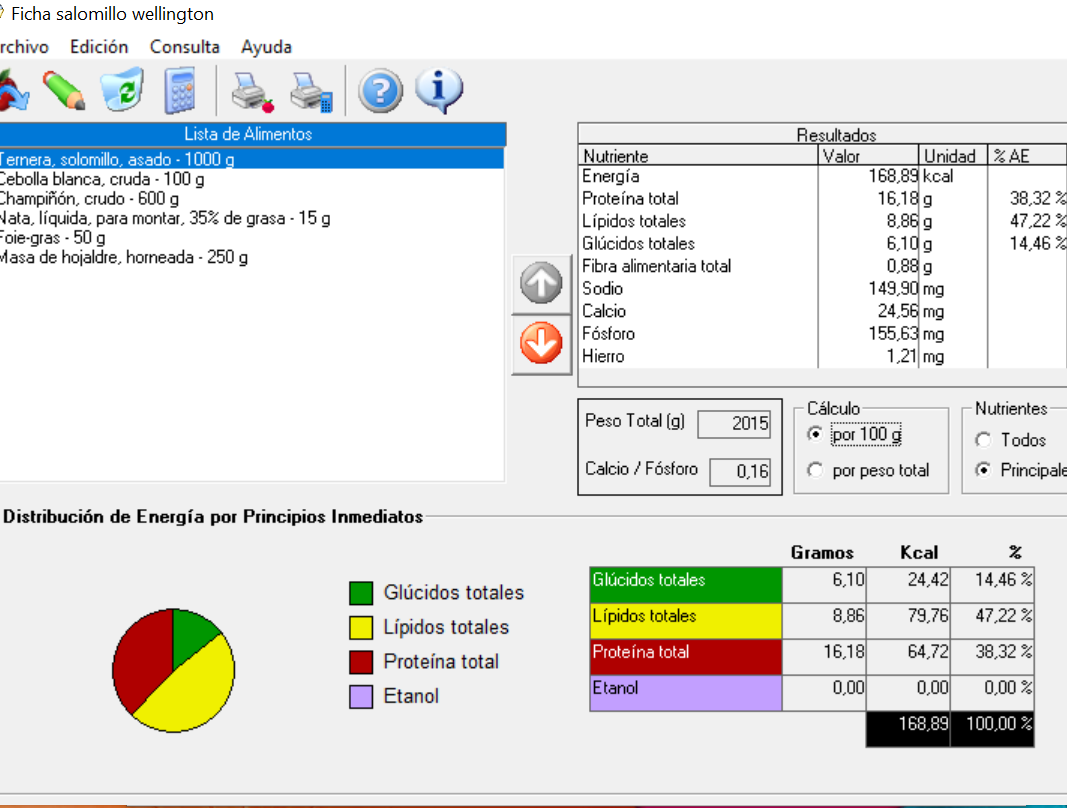The width and height of the screenshot is (1067, 808).
Task: Open the Ayuda menu
Action: point(266,47)
